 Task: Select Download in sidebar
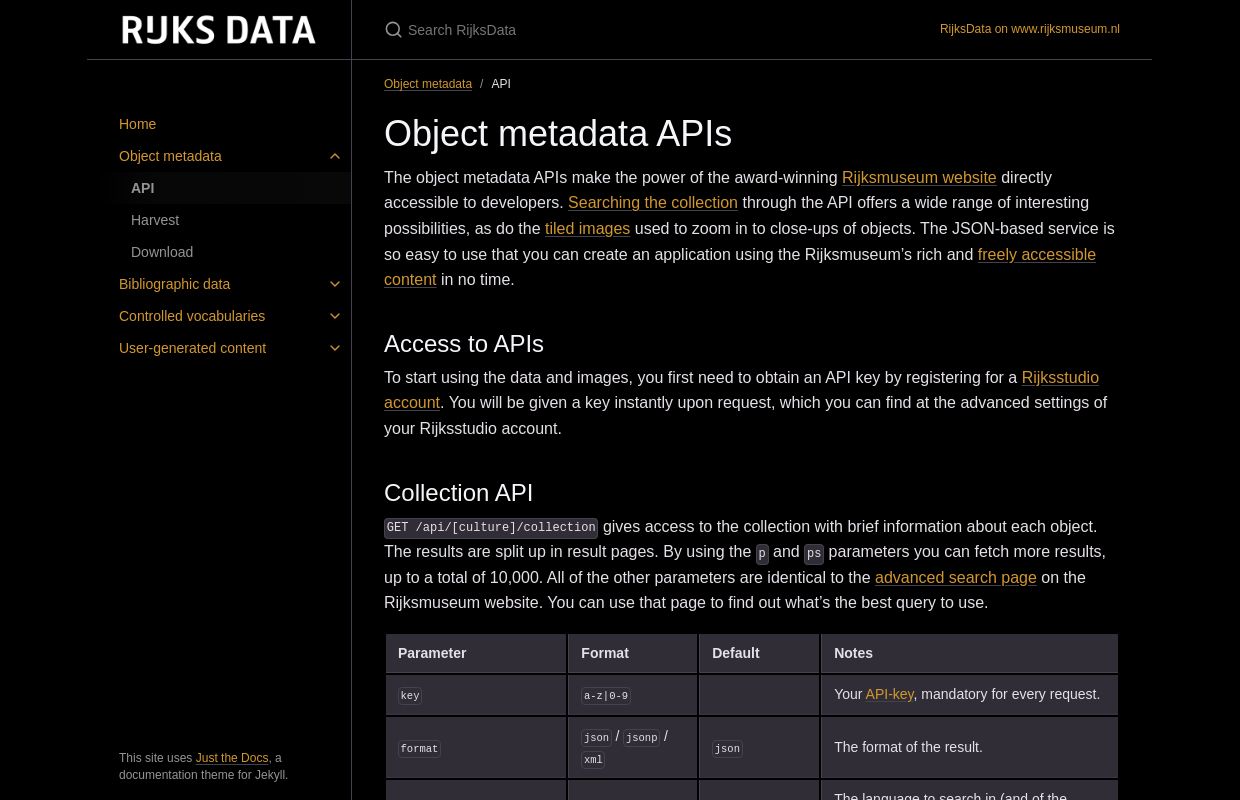coord(162,252)
